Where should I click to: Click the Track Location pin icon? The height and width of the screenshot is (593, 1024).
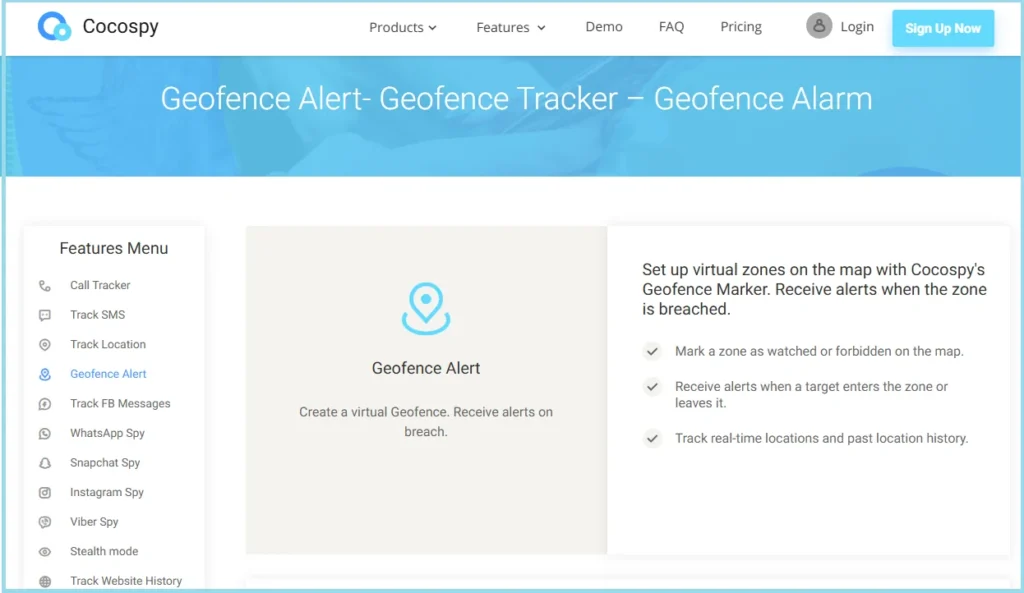coord(45,345)
